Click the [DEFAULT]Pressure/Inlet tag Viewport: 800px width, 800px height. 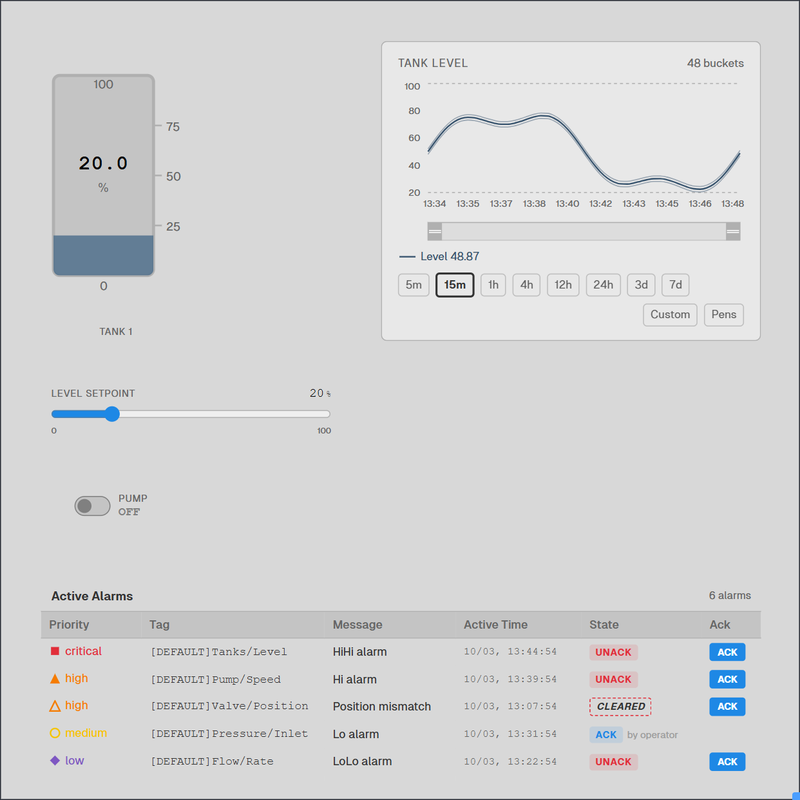pyautogui.click(x=229, y=734)
